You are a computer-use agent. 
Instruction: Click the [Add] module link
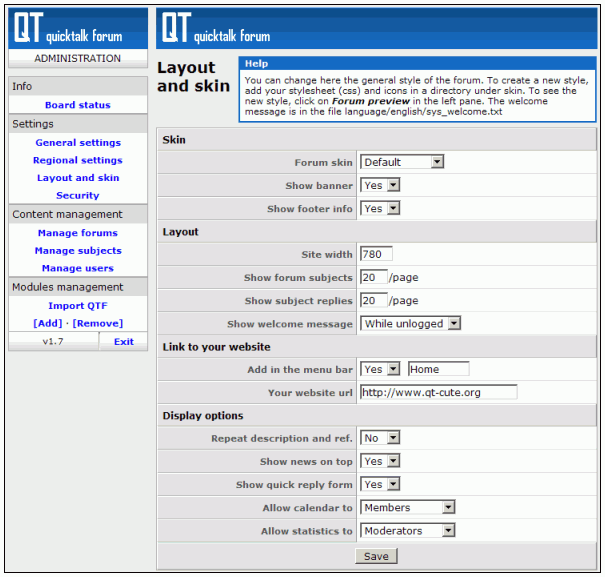coord(47,323)
